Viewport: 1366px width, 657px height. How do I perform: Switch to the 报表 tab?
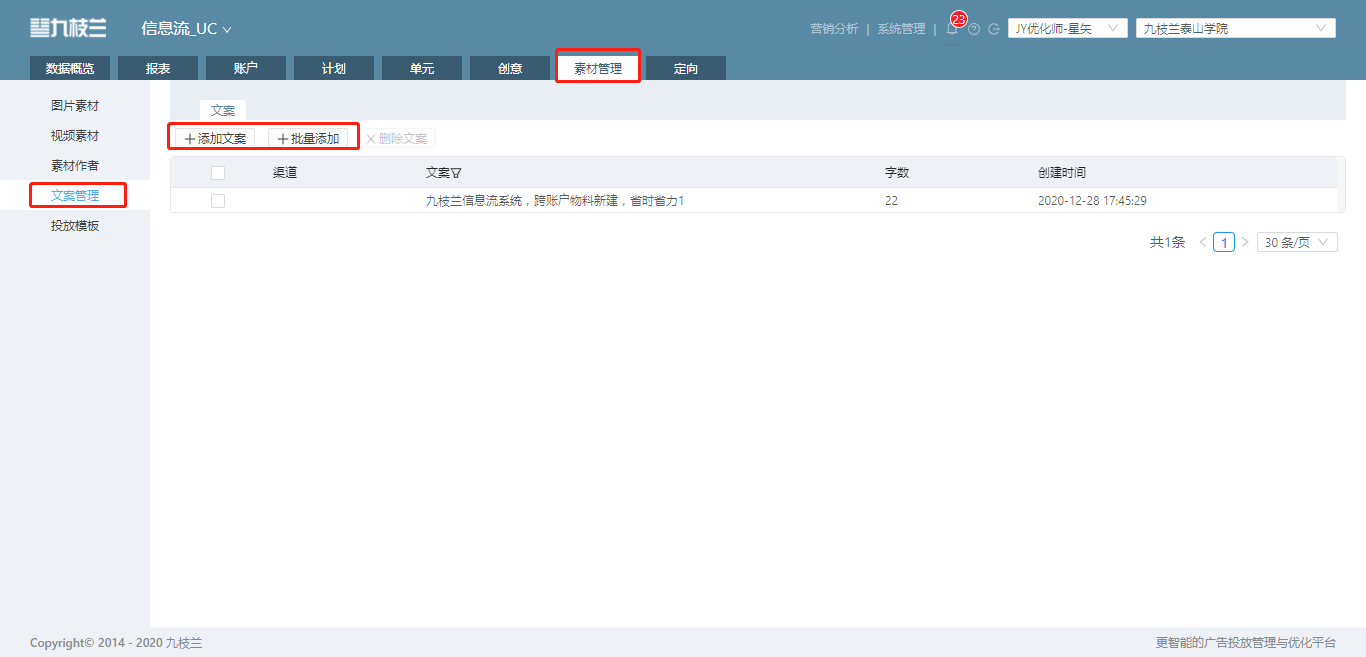(x=158, y=68)
